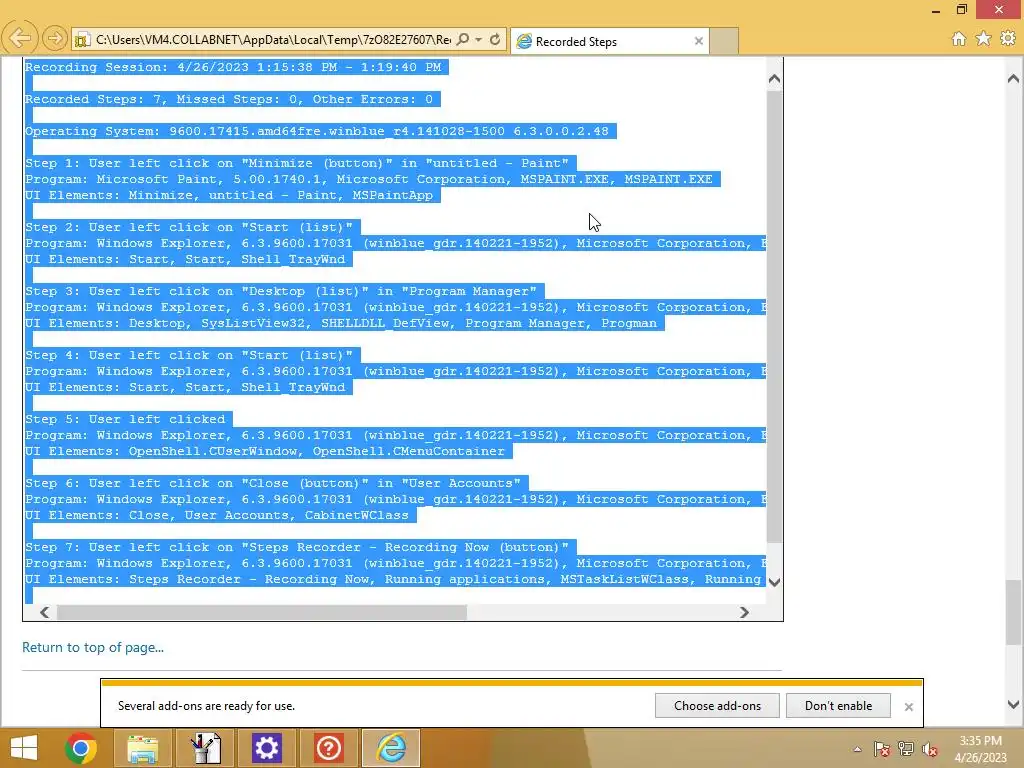
Task: Close the Recorded Steps tab
Action: pyautogui.click(x=699, y=41)
